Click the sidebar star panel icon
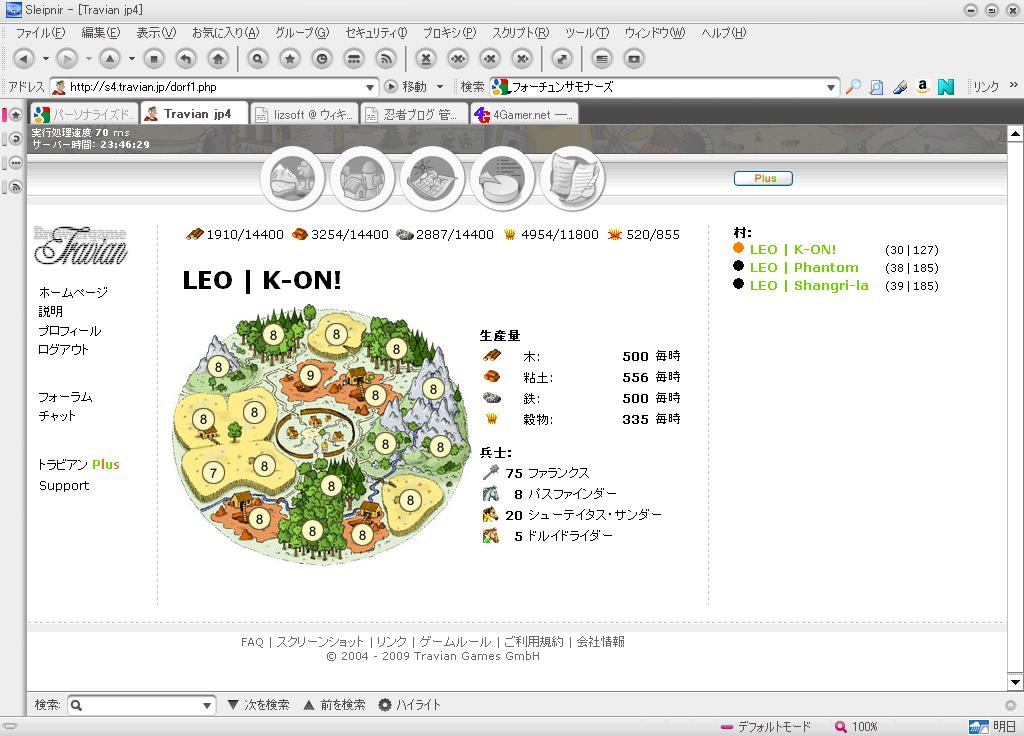The height and width of the screenshot is (736, 1024). 15,116
